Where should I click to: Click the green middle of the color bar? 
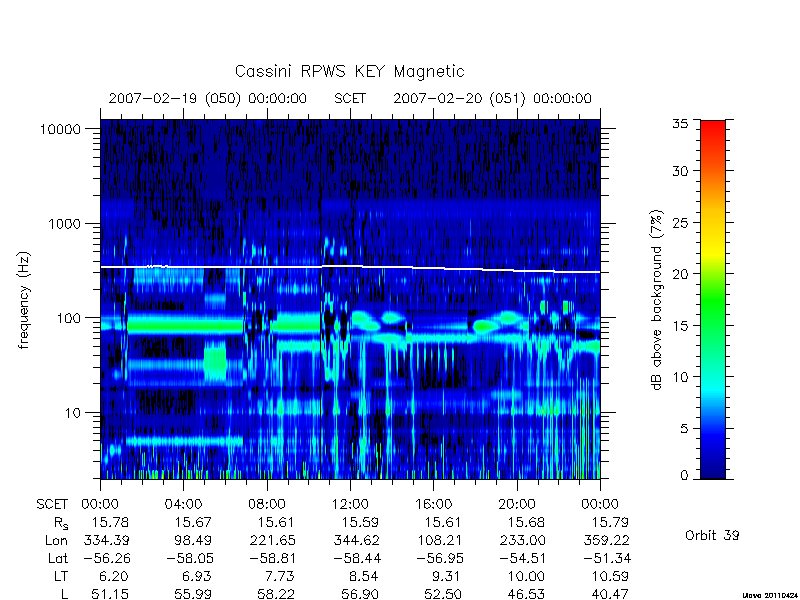point(713,300)
